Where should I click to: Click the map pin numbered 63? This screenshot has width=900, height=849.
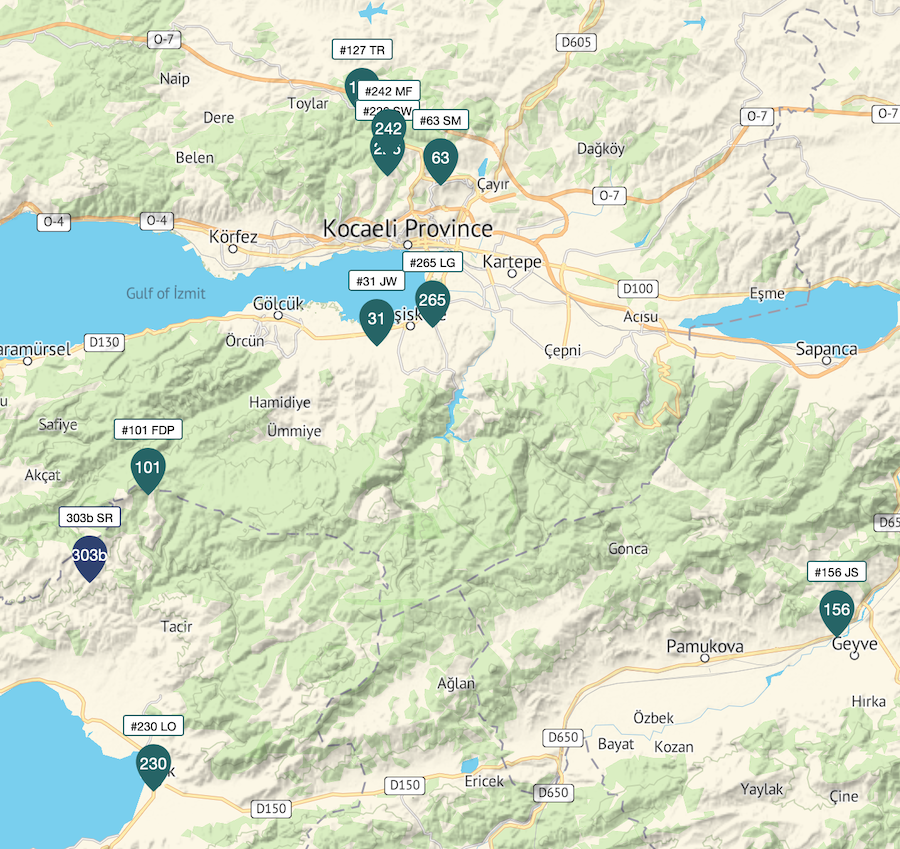pyautogui.click(x=440, y=160)
